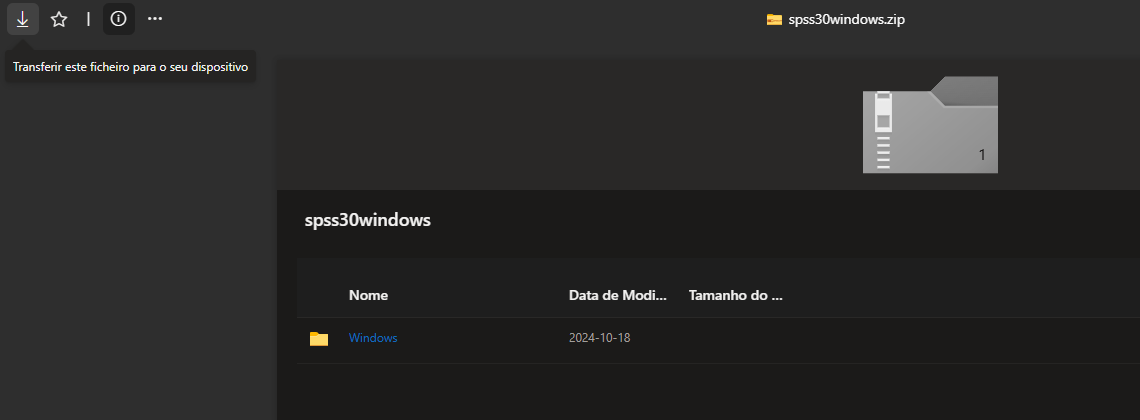Click the zip file icon beside spss30windows.zip
1140x420 pixels.
tap(774, 20)
